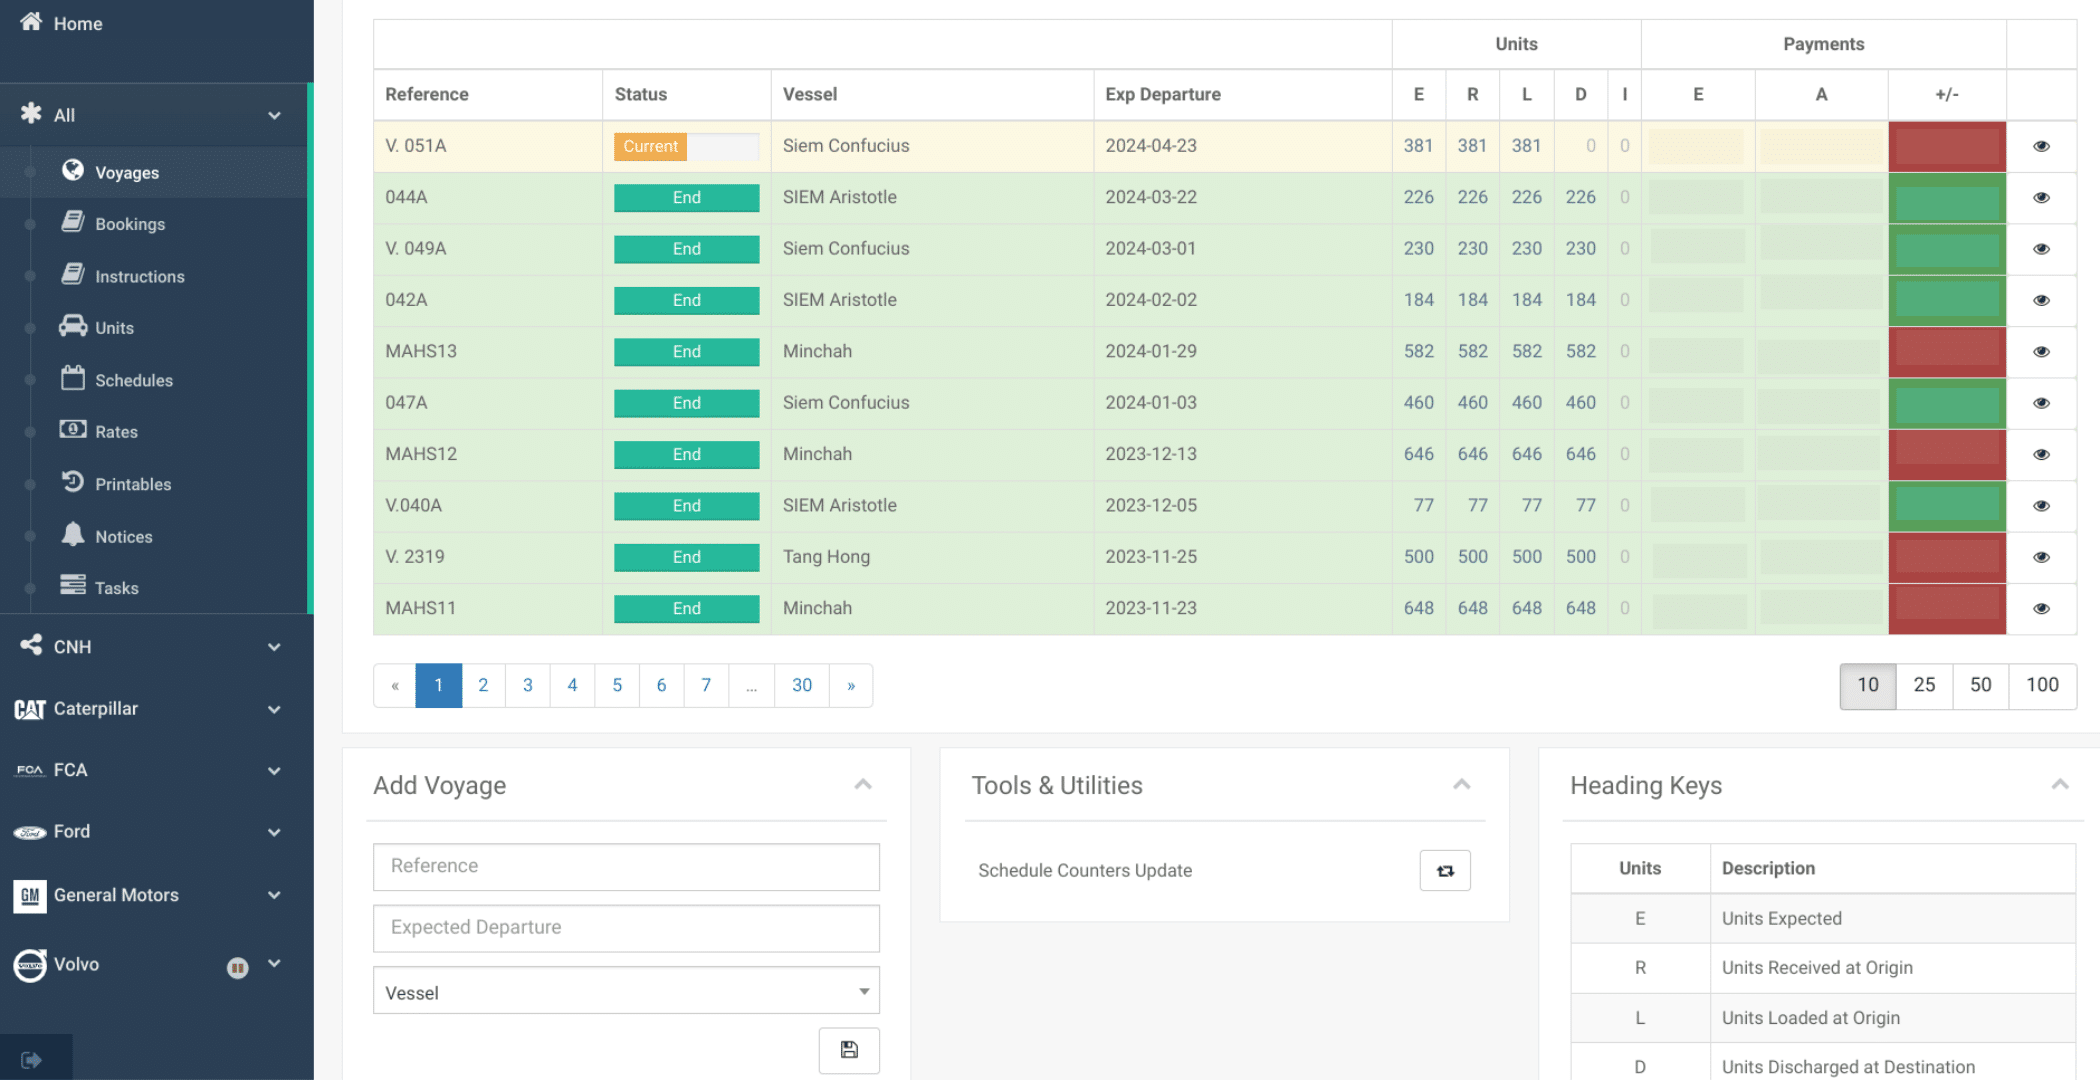Click page 2 in voyage pagination
This screenshot has height=1080, width=2100.
[482, 685]
